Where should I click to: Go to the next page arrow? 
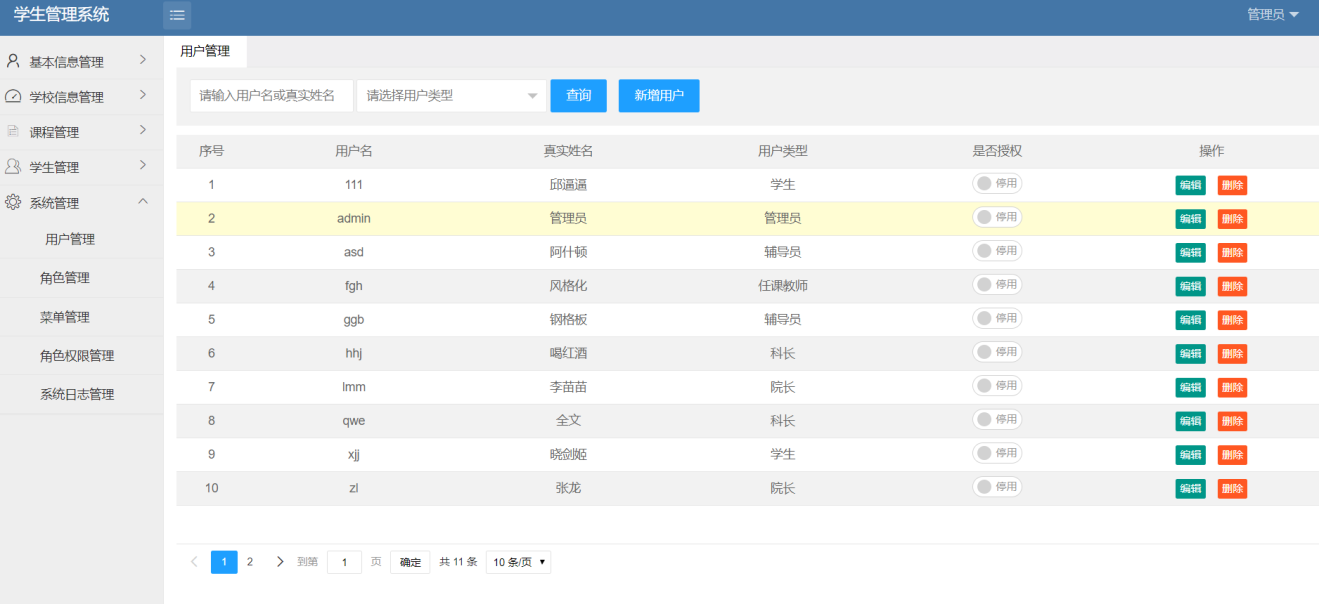tap(280, 562)
